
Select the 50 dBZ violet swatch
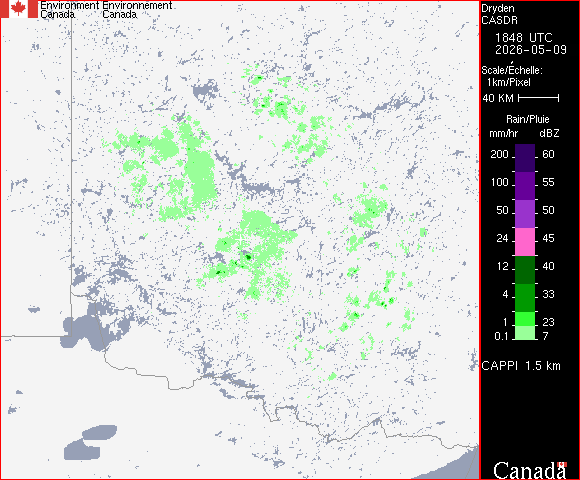(525, 214)
